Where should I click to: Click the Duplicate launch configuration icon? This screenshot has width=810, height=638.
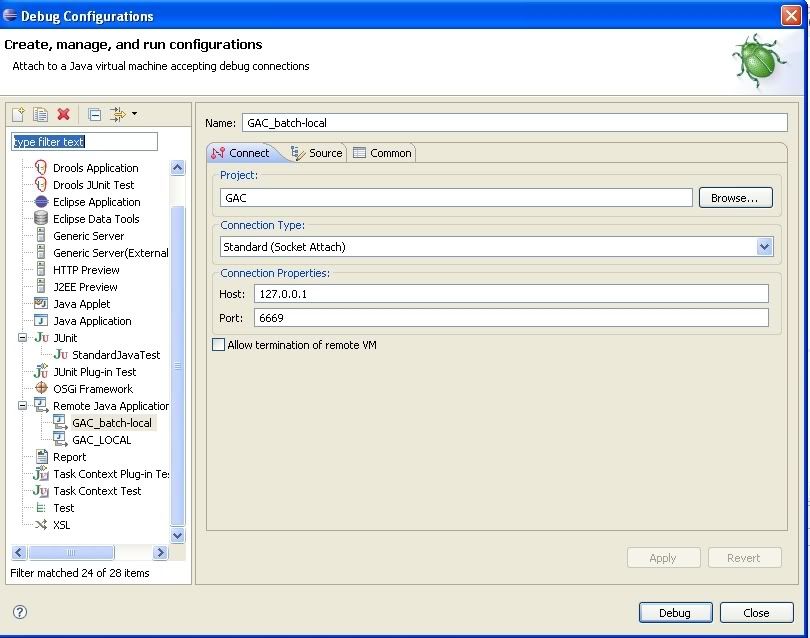click(40, 115)
